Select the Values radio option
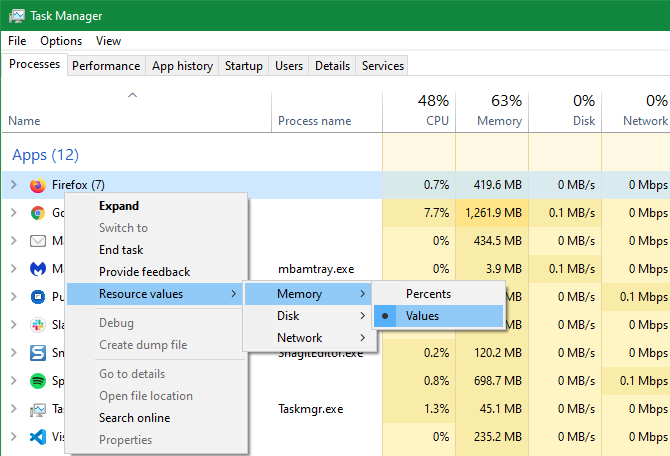This screenshot has height=456, width=670. (422, 316)
